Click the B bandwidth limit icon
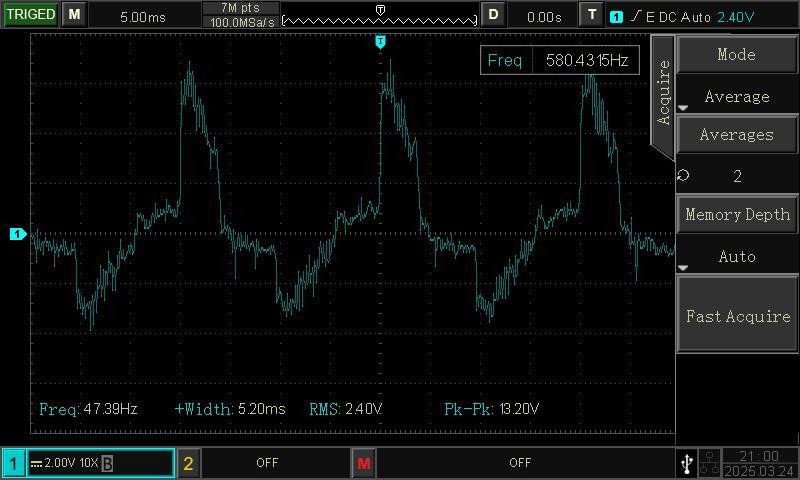The image size is (800, 480). 107,464
